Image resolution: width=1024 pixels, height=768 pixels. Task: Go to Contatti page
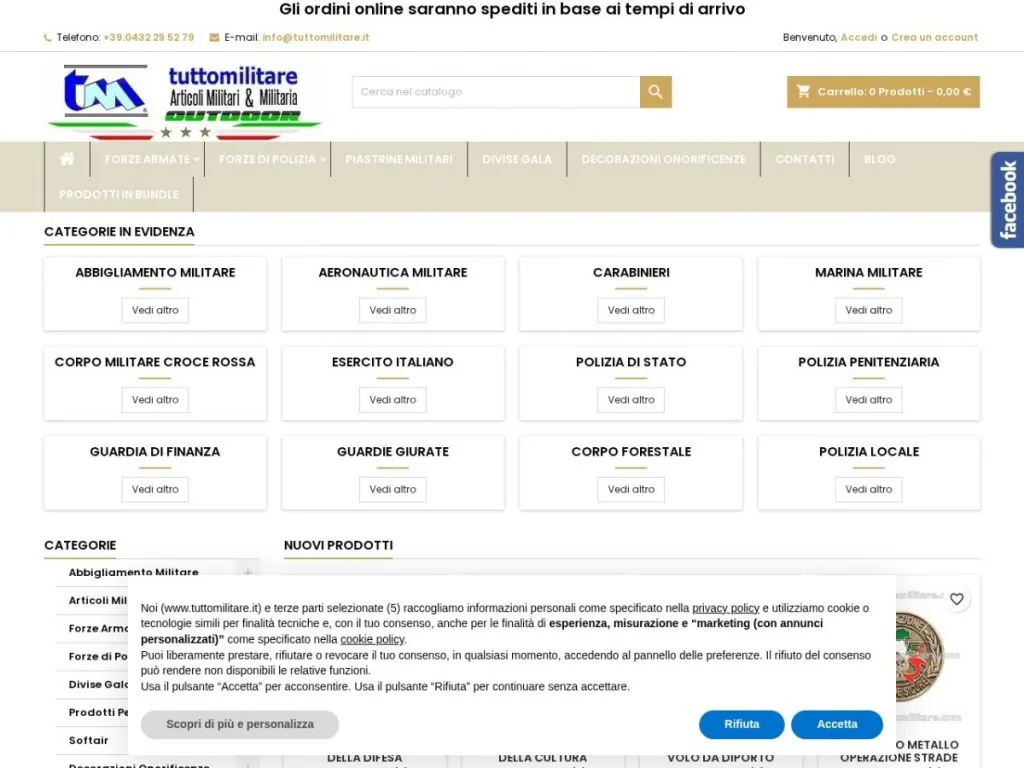805,159
